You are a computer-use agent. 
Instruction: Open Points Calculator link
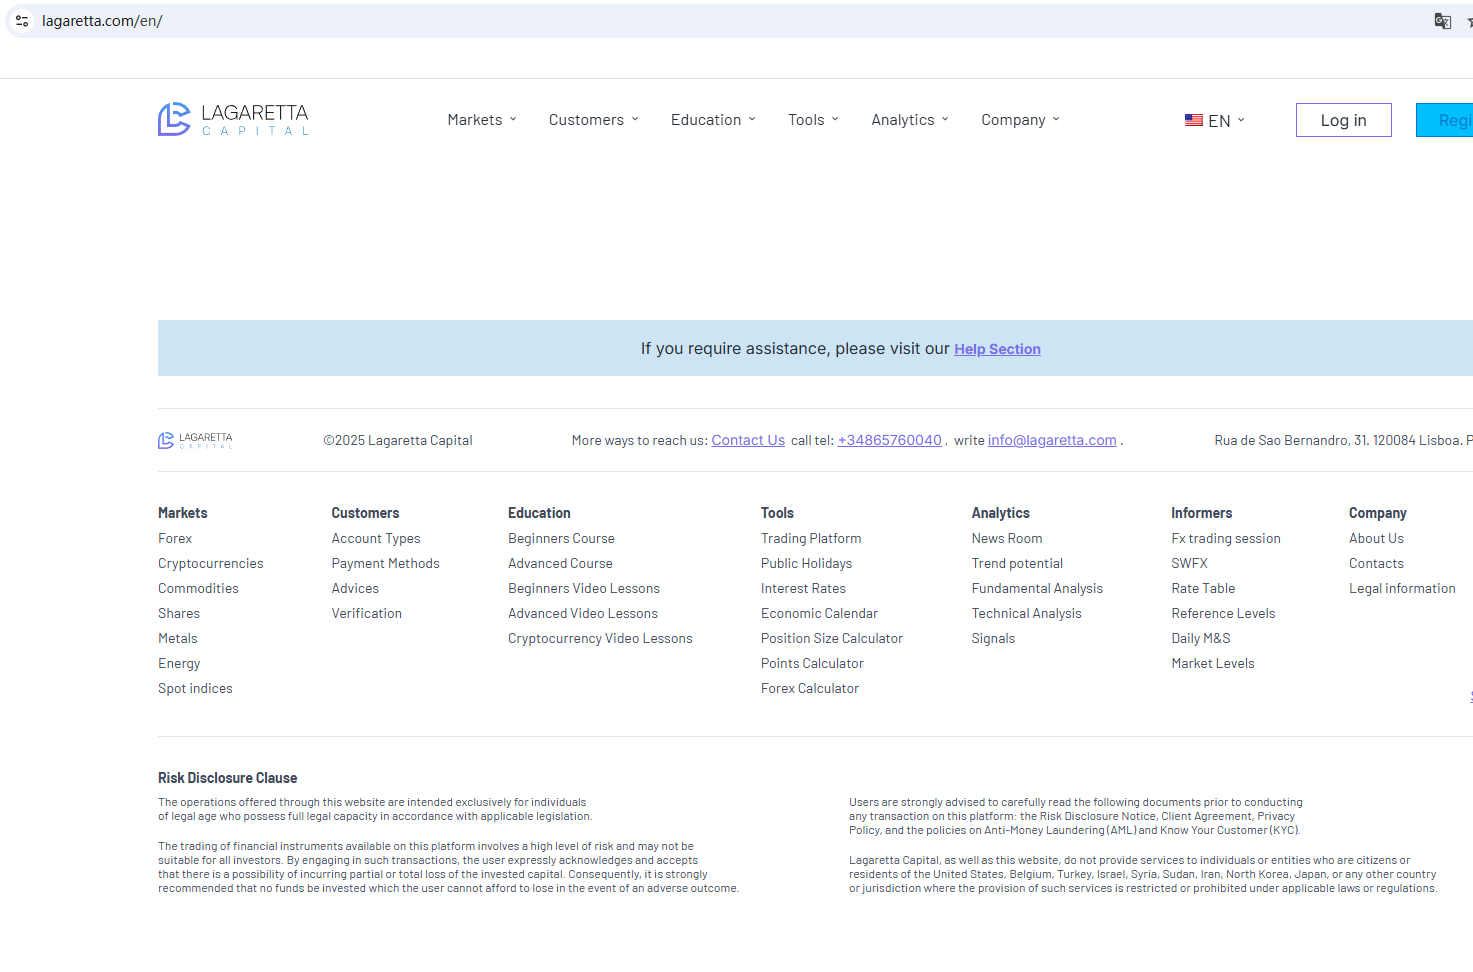[x=812, y=663]
